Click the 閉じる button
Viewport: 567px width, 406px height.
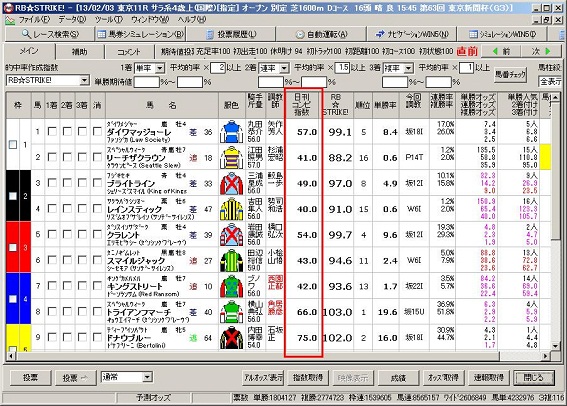point(534,378)
